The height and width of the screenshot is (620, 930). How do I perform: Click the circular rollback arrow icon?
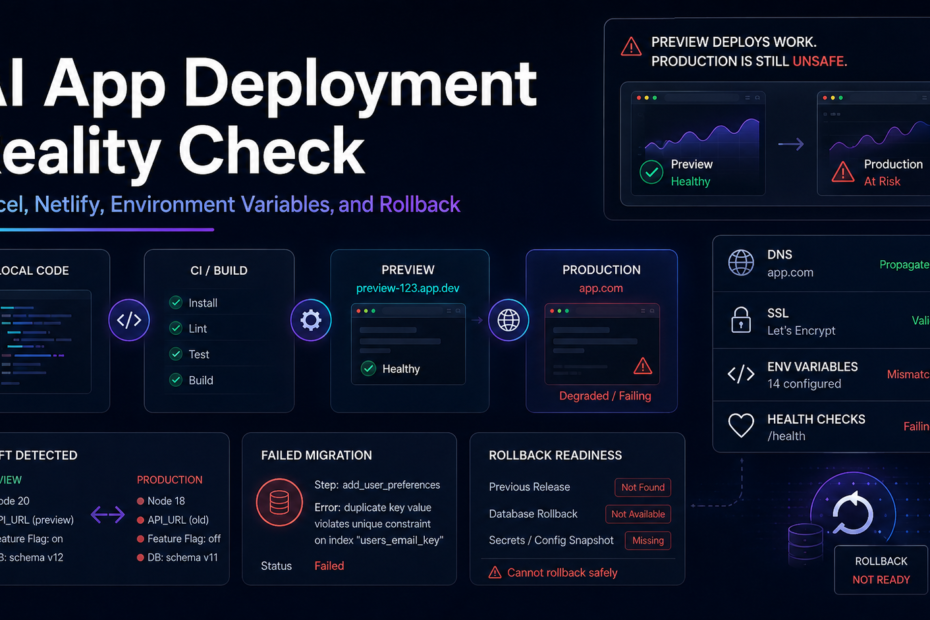click(852, 512)
